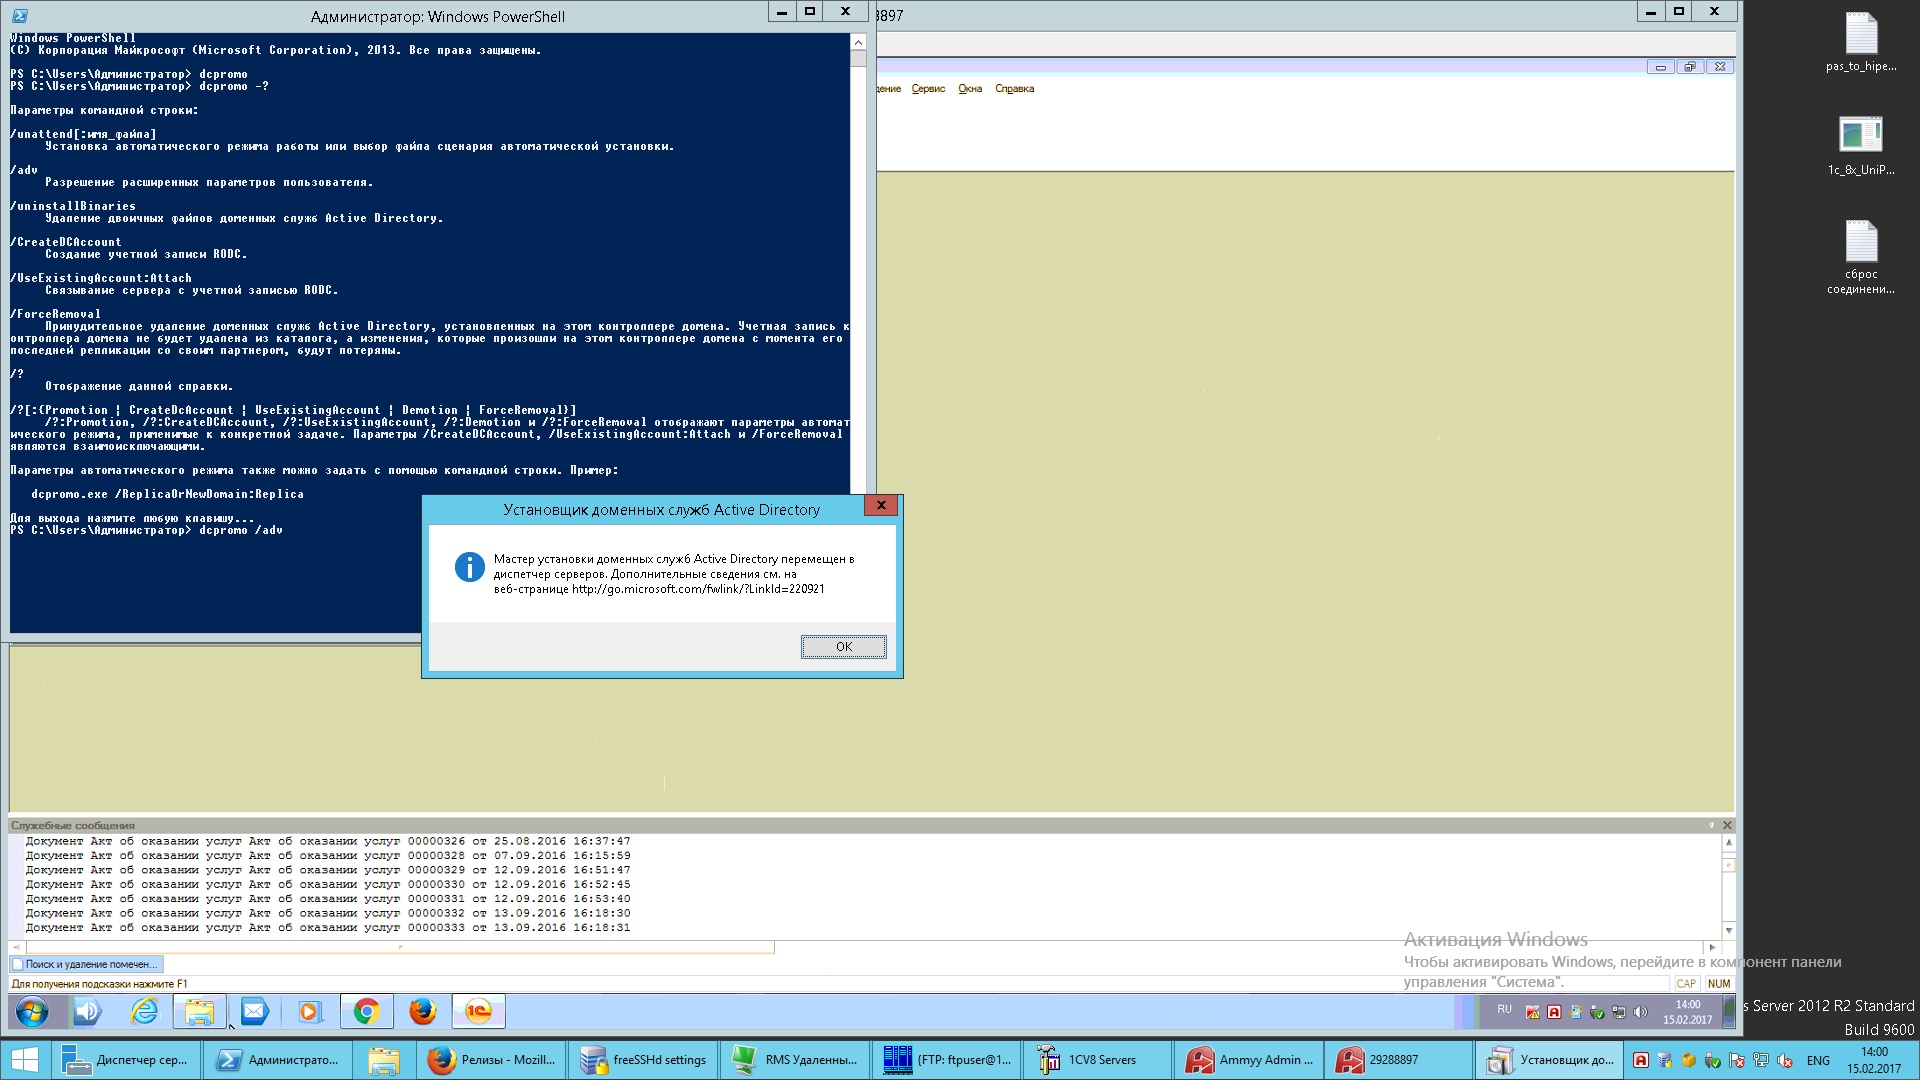This screenshot has width=1920, height=1080.
Task: Click the muted volume tray icon on host
Action: tap(1785, 1060)
